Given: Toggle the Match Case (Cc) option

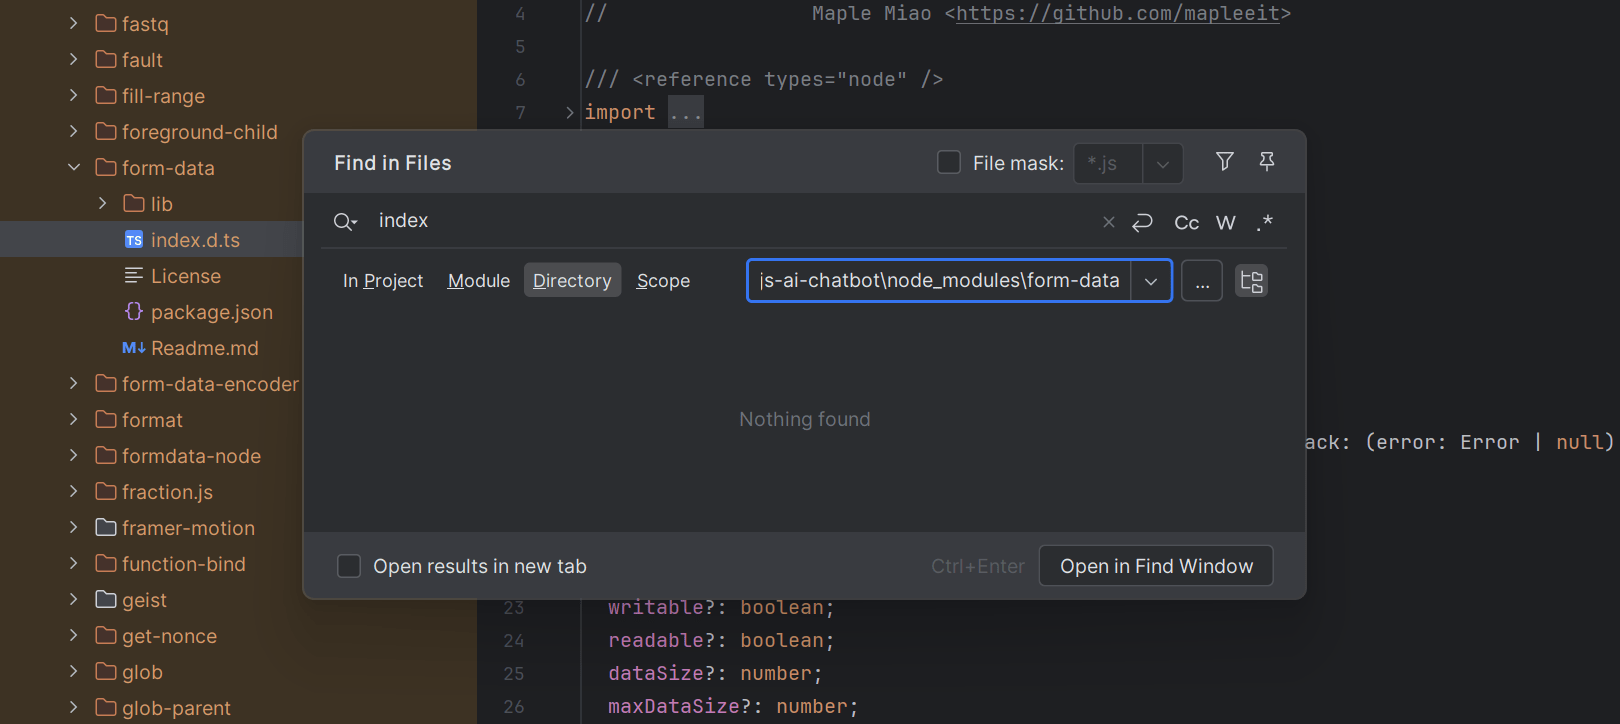Looking at the screenshot, I should (1186, 222).
